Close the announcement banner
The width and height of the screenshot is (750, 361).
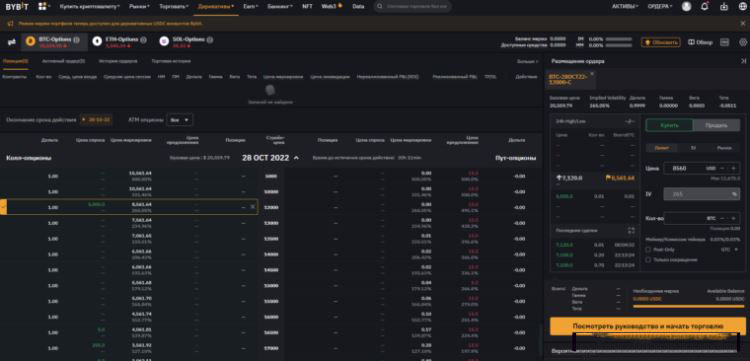tap(743, 23)
